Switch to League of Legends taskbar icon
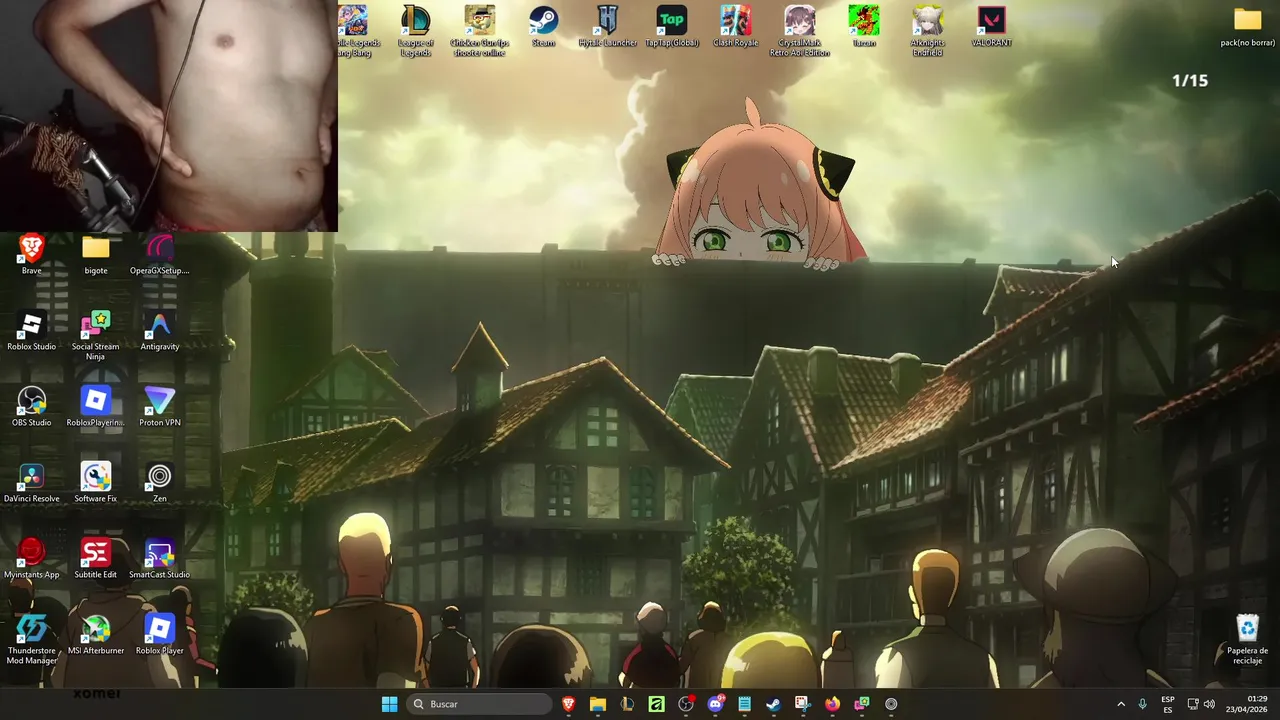Image resolution: width=1280 pixels, height=720 pixels. [x=627, y=704]
